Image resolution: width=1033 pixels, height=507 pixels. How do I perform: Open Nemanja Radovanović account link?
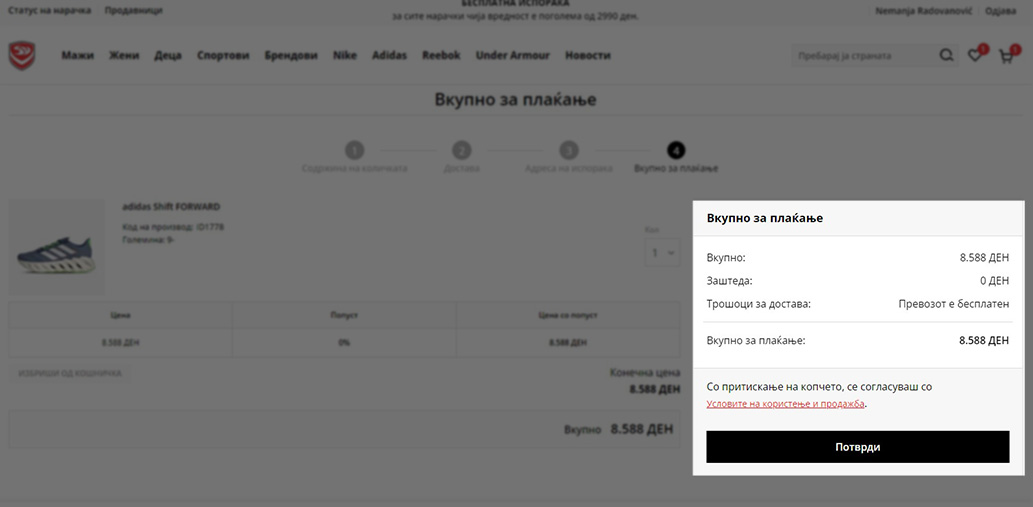pos(924,11)
